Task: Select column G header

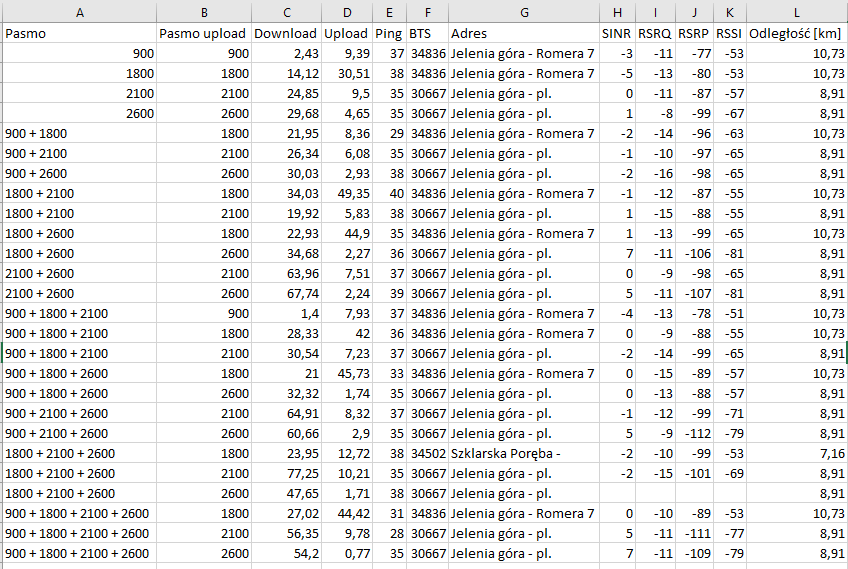Action: coord(524,12)
